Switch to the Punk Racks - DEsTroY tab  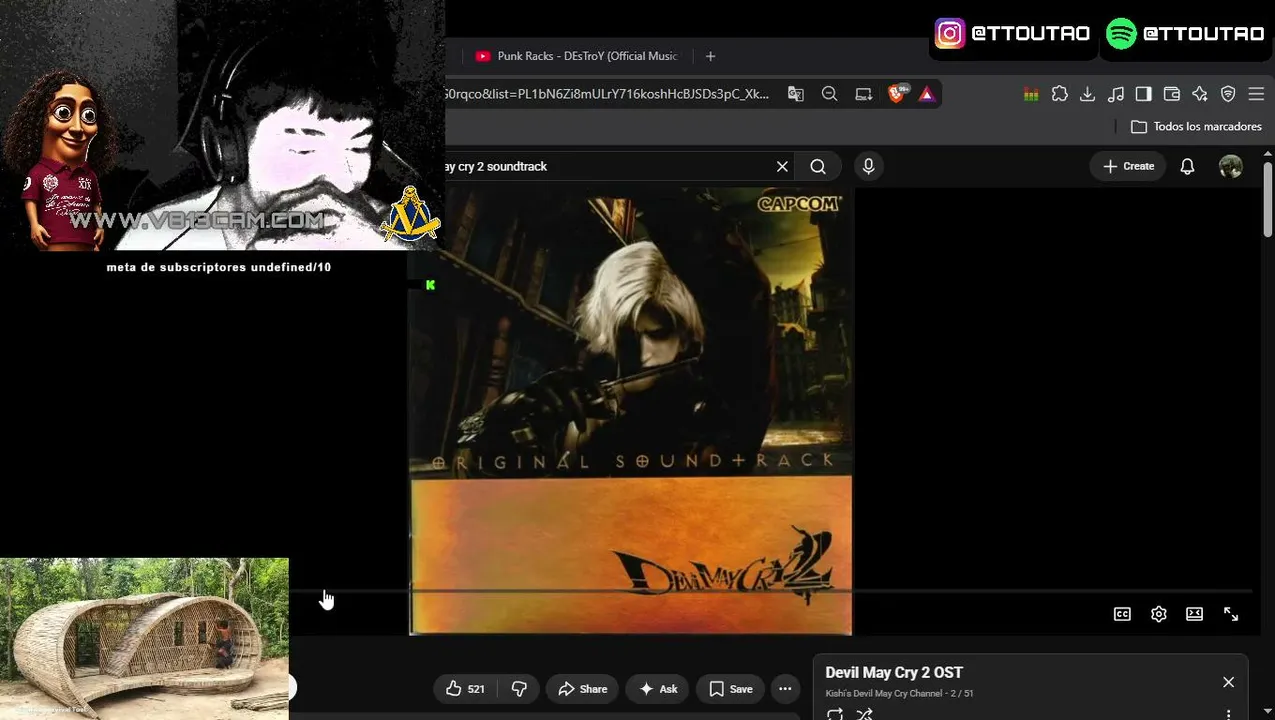(576, 56)
